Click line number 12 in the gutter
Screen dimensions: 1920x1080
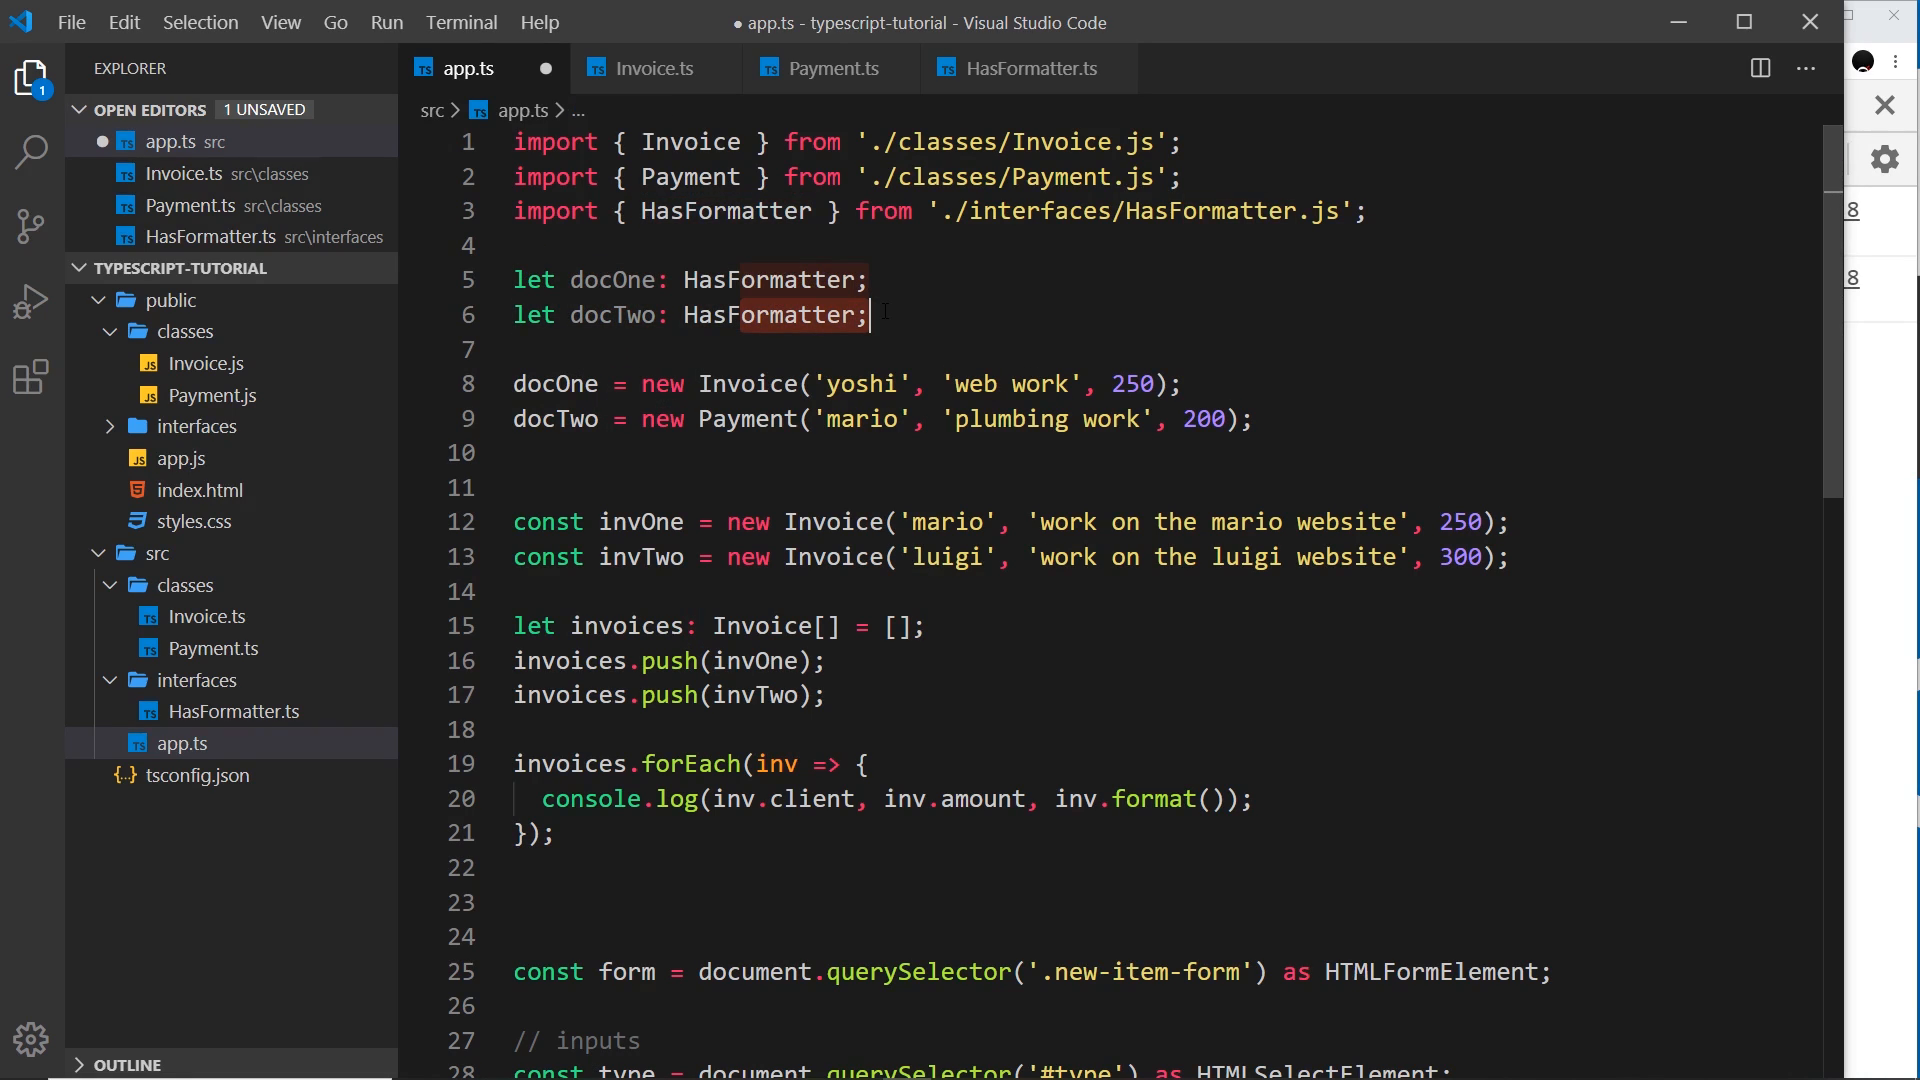tap(461, 522)
